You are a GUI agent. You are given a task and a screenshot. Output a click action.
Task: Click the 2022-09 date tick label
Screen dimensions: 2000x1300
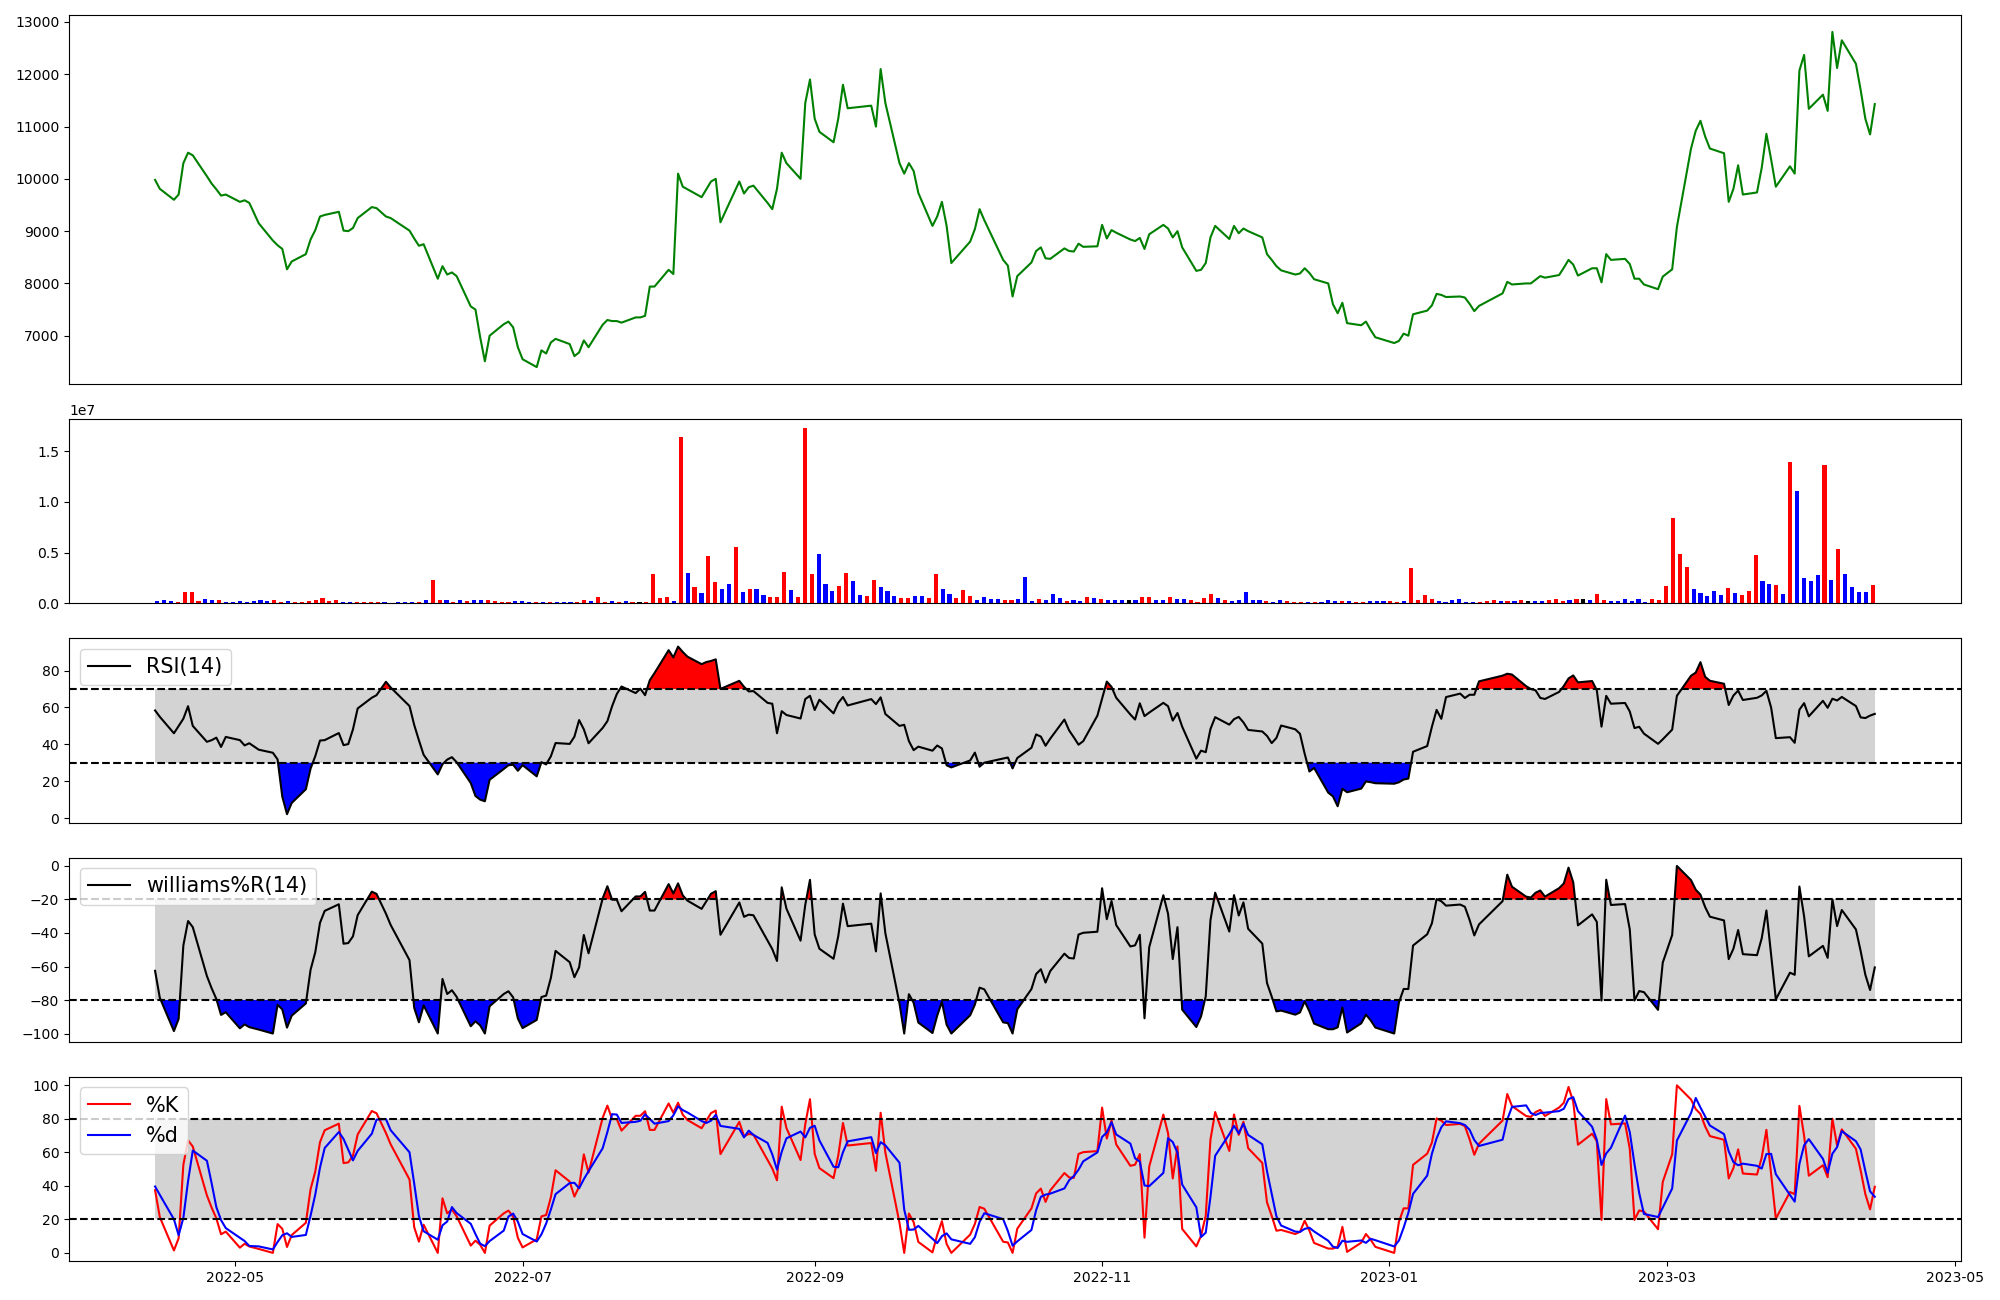tap(815, 1277)
